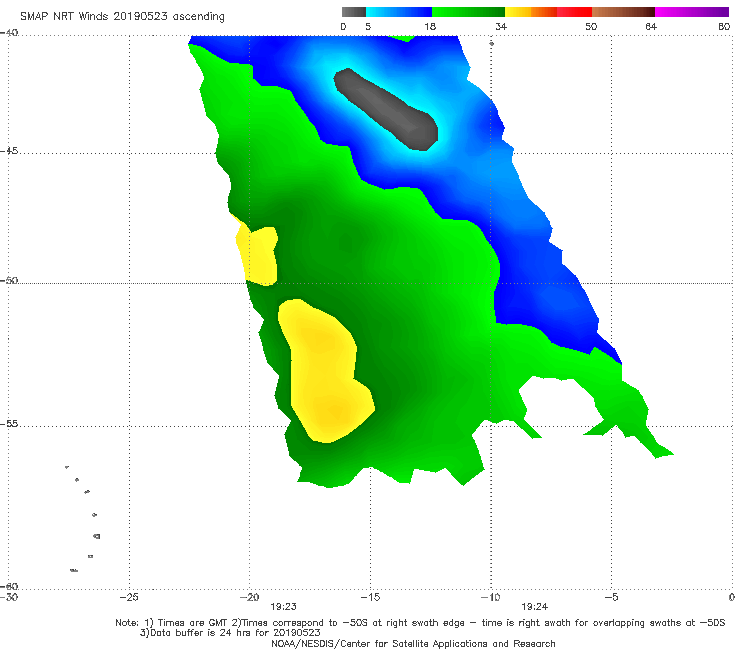The image size is (740, 650).
Task: Click the color bar label '64'
Action: [651, 26]
